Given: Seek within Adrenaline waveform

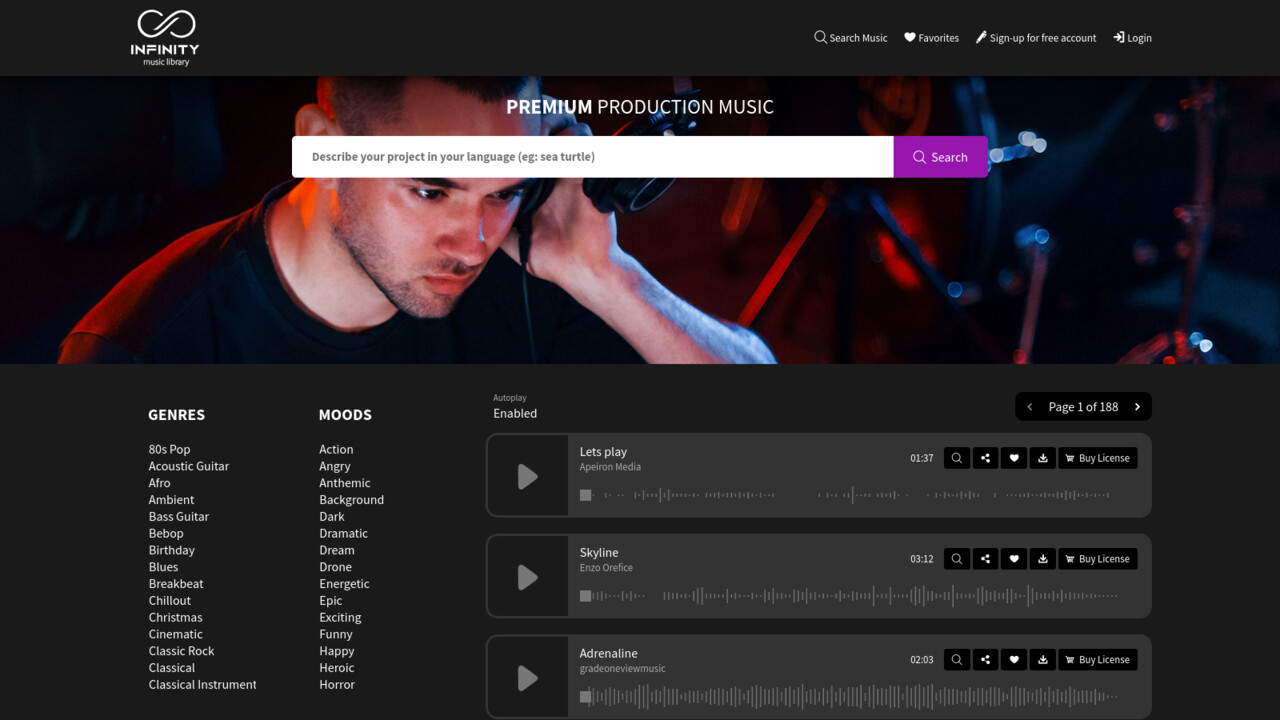Looking at the screenshot, I should click(x=848, y=697).
